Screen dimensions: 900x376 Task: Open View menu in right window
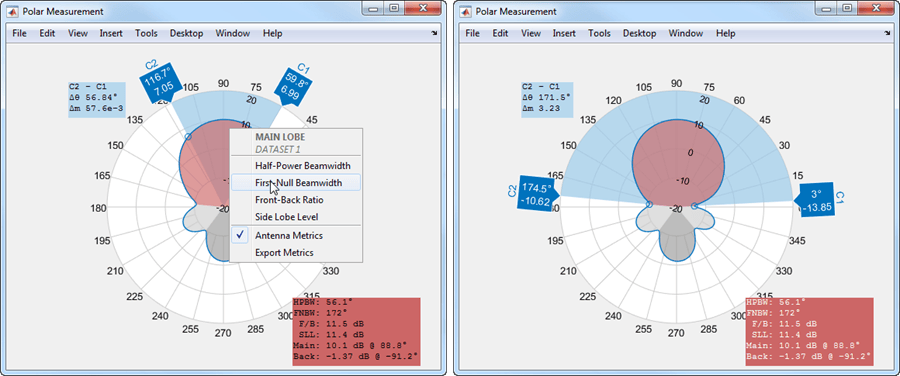(531, 33)
